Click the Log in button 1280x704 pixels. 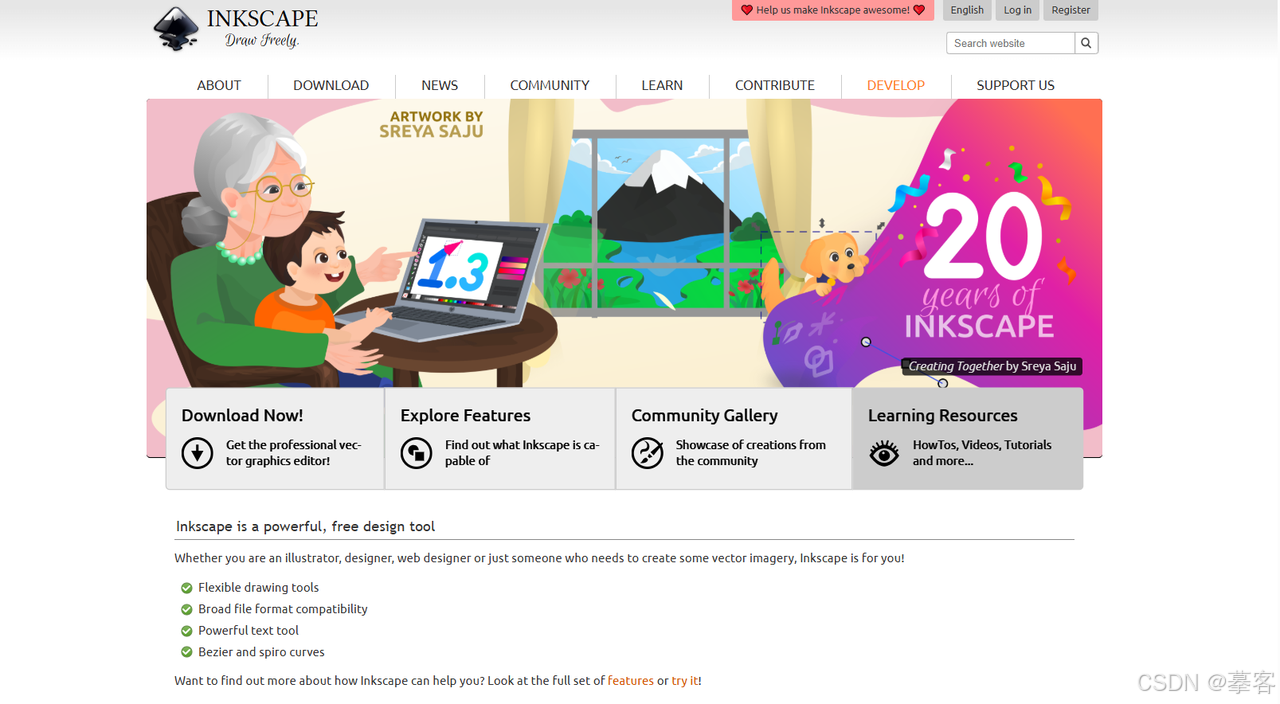(x=1018, y=10)
